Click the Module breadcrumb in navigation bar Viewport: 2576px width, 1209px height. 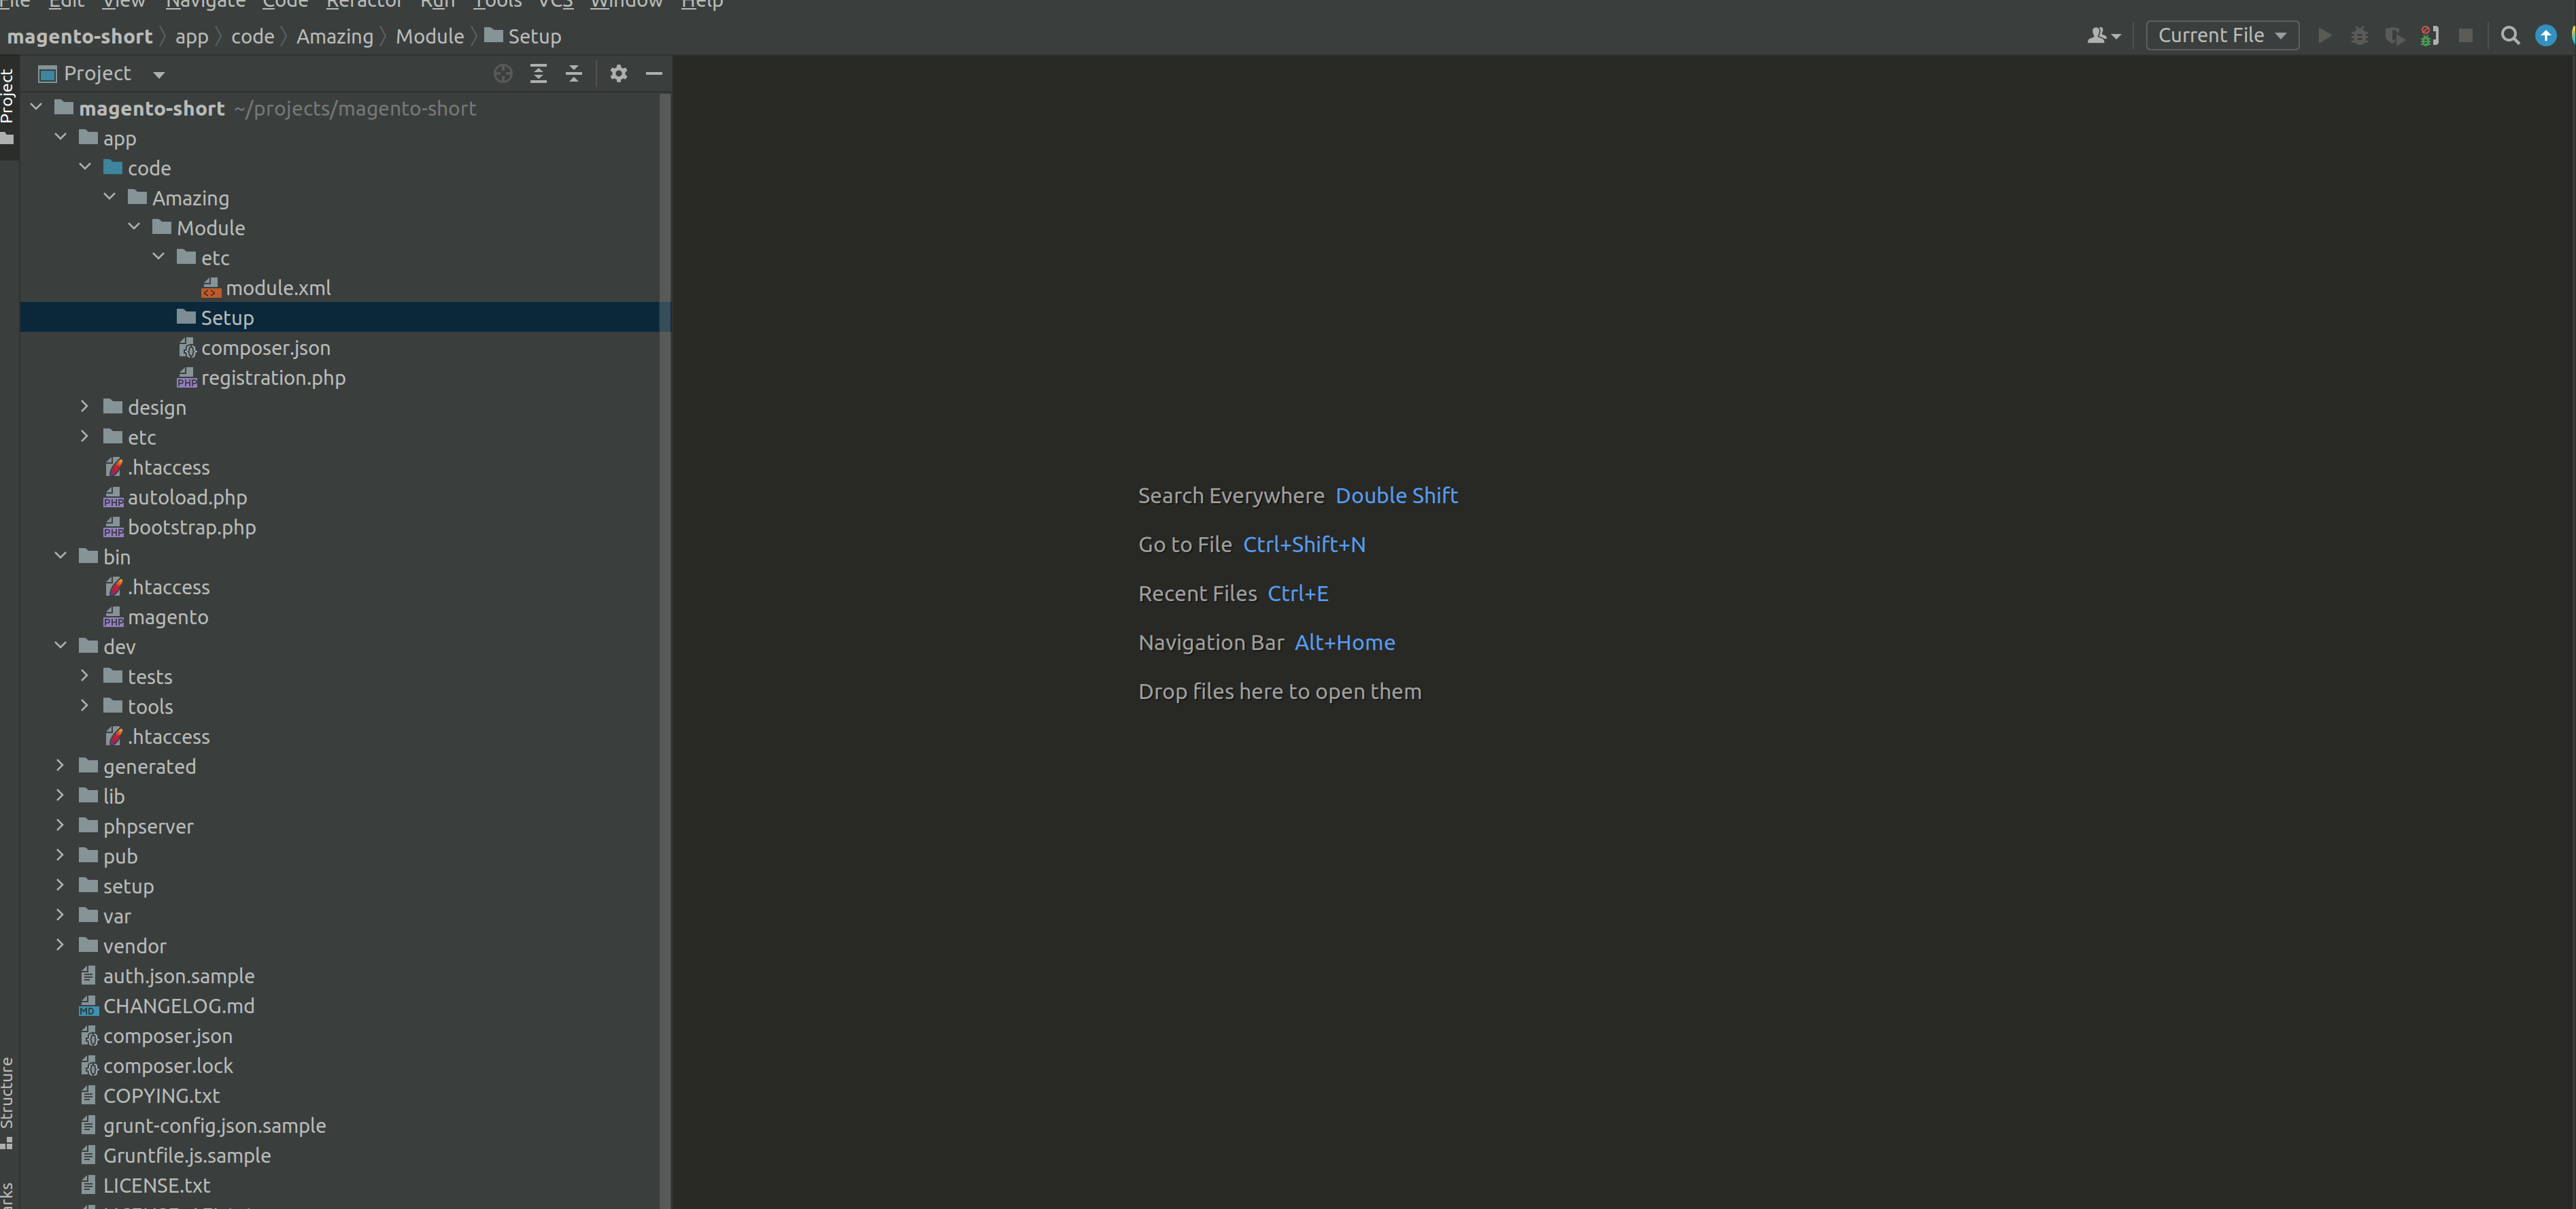429,36
